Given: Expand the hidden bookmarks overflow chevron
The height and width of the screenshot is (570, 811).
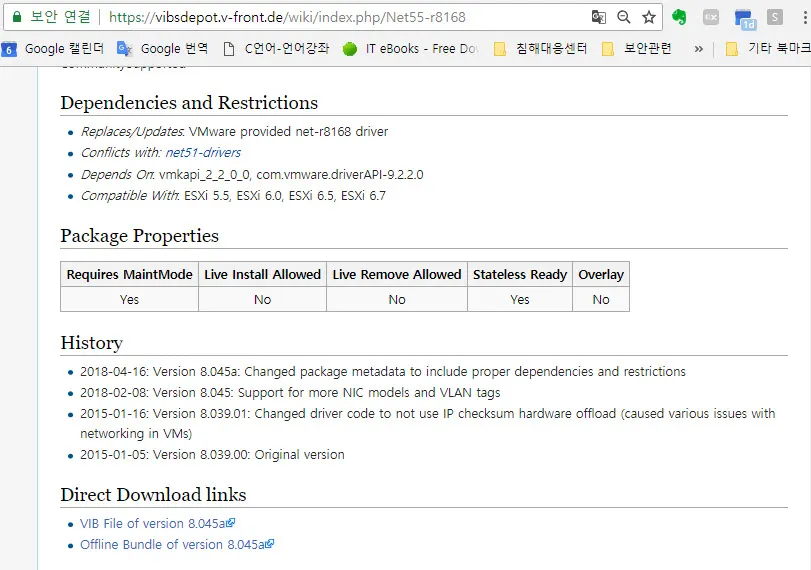Looking at the screenshot, I should click(698, 48).
